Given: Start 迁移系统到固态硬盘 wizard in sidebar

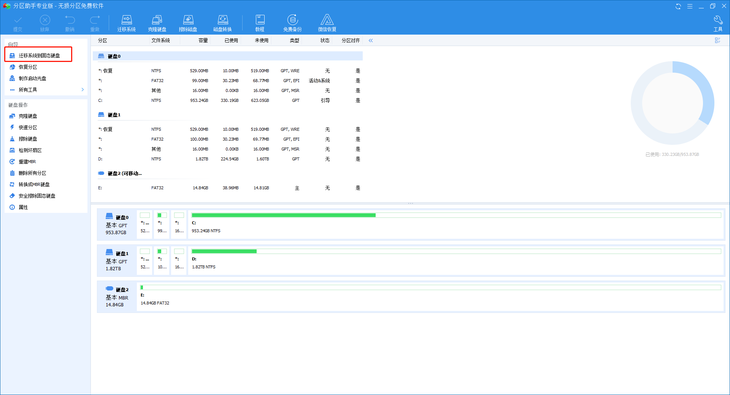Looking at the screenshot, I should [x=39, y=55].
